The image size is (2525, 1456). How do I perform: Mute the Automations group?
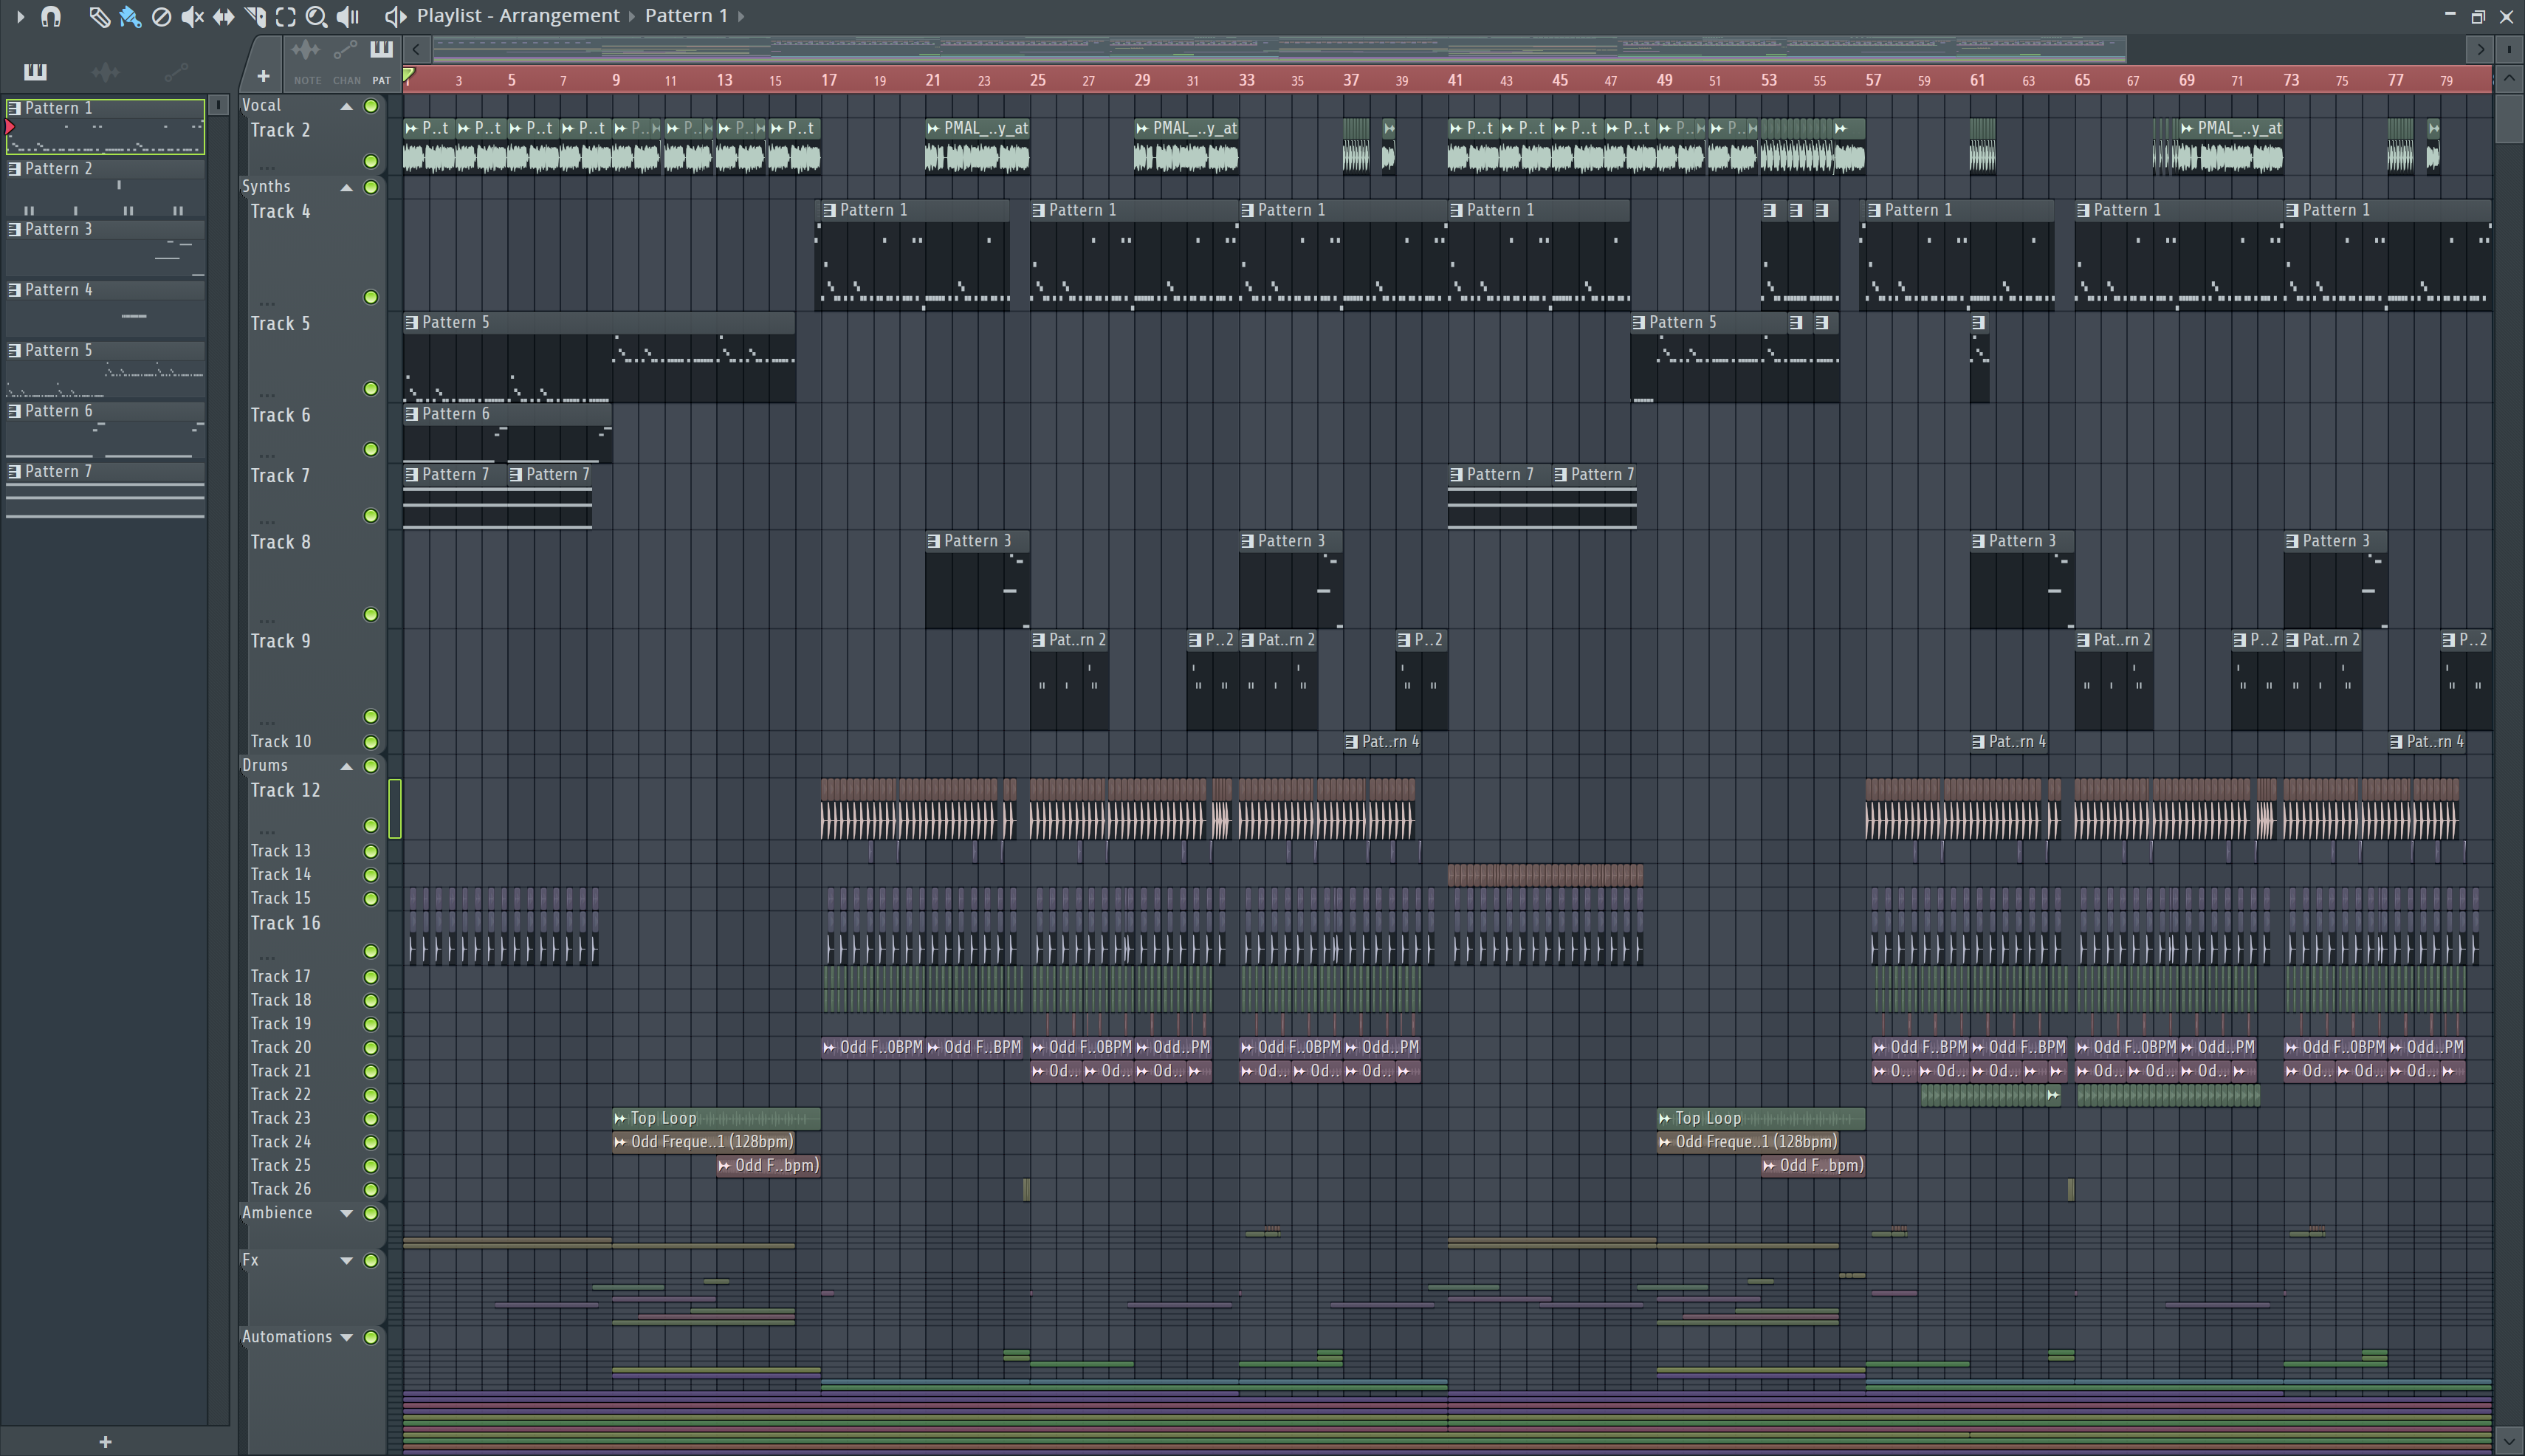(371, 1337)
